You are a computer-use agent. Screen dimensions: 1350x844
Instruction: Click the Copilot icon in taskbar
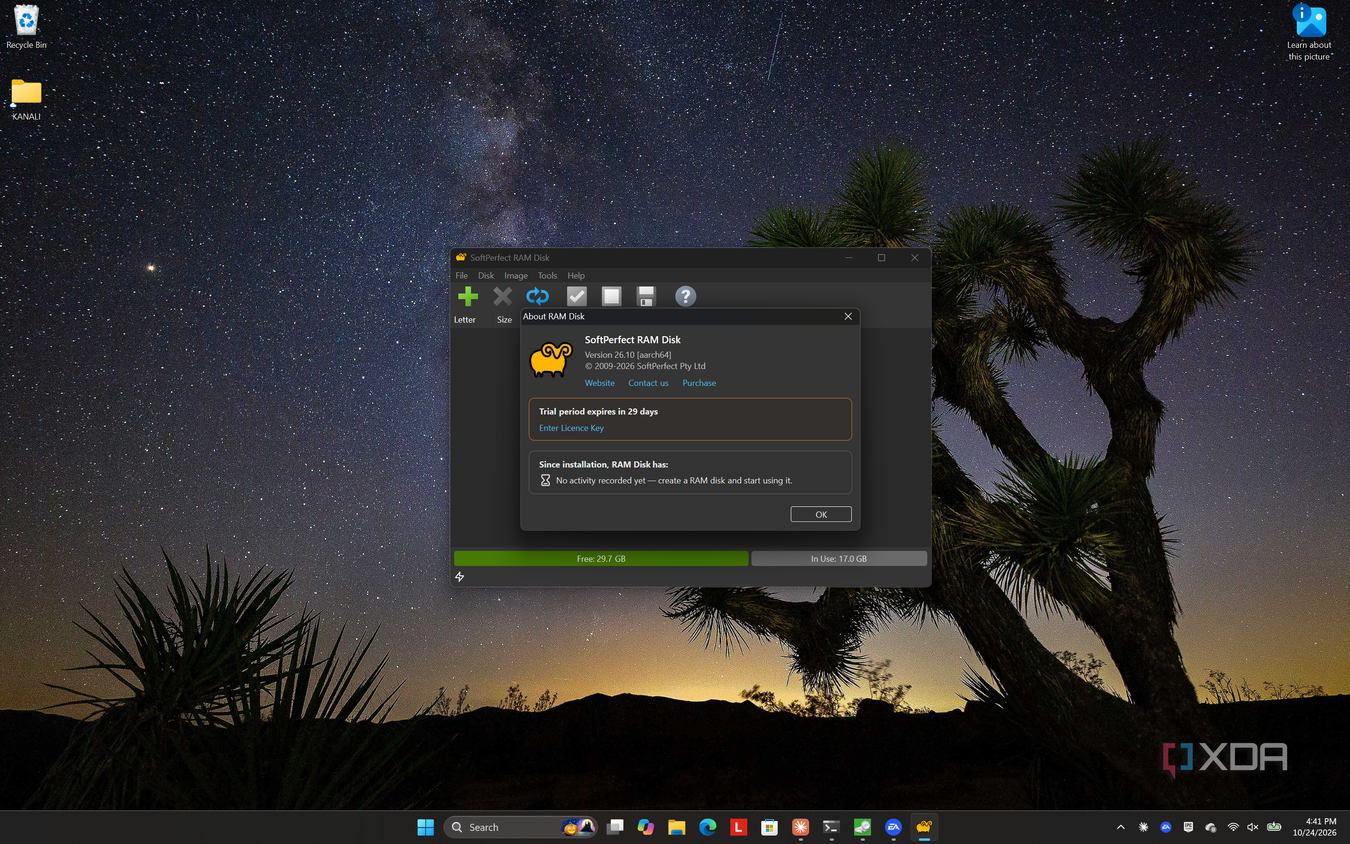coord(646,827)
